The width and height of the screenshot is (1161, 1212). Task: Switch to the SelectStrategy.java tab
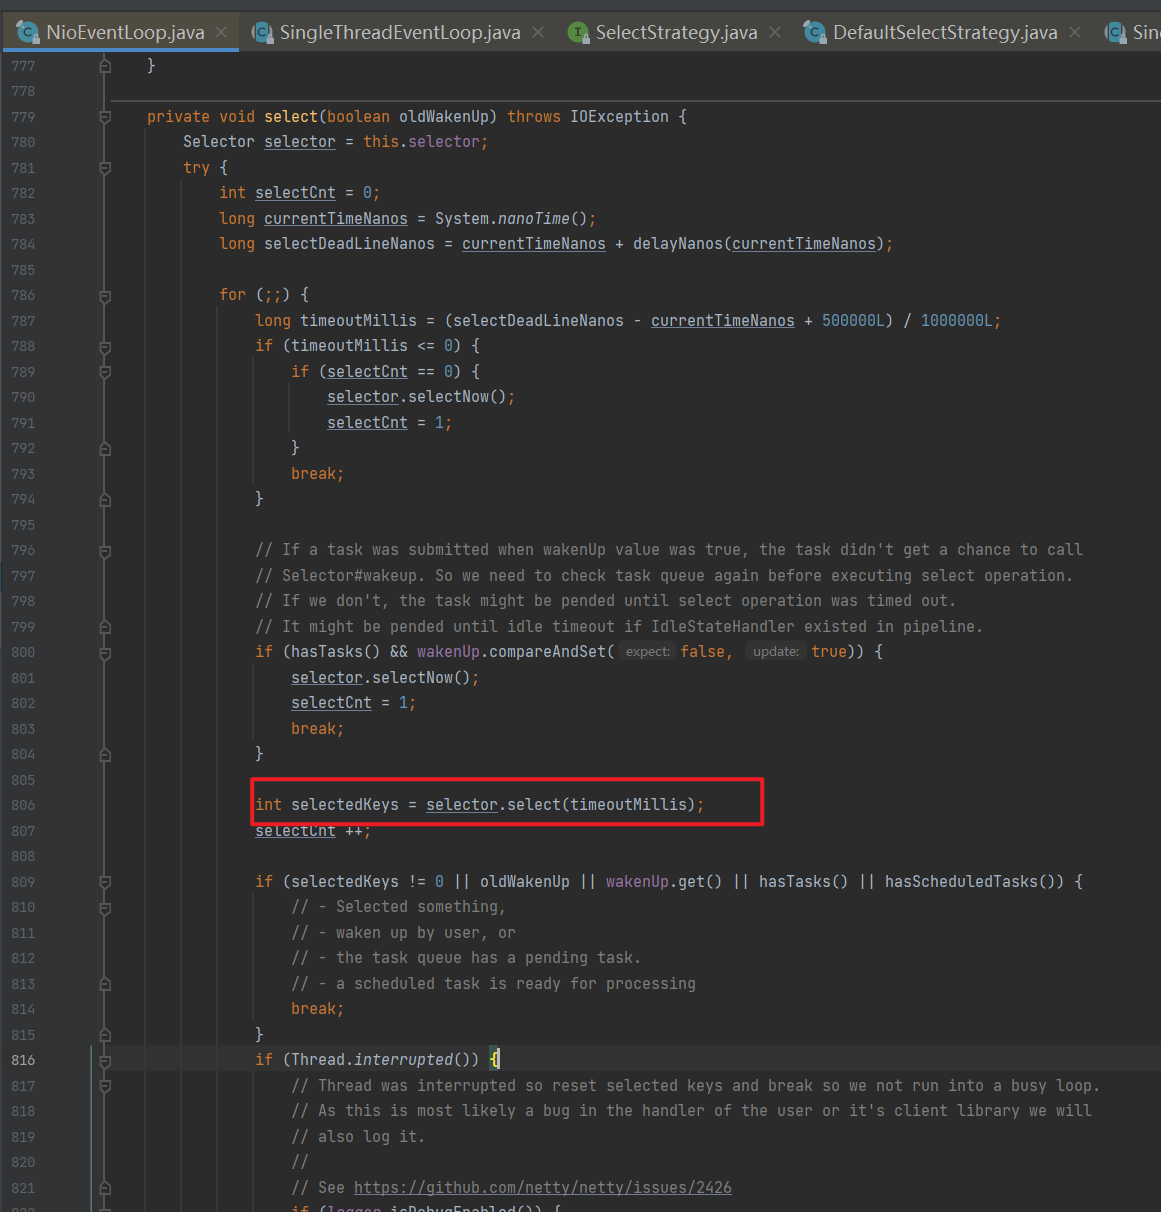tap(676, 33)
